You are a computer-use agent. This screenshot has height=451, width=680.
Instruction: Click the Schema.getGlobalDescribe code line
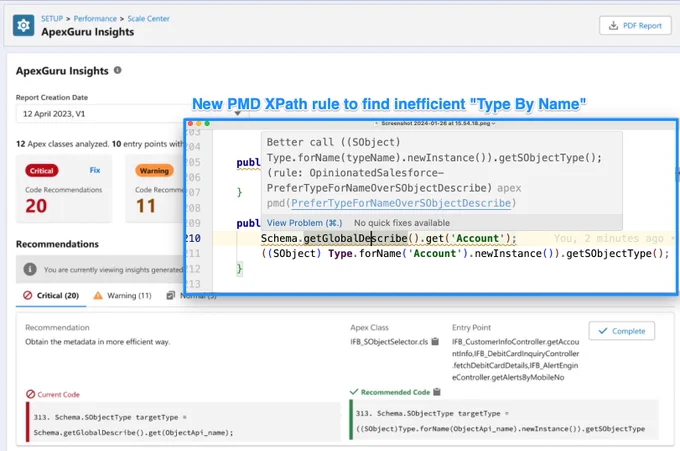[x=388, y=238]
